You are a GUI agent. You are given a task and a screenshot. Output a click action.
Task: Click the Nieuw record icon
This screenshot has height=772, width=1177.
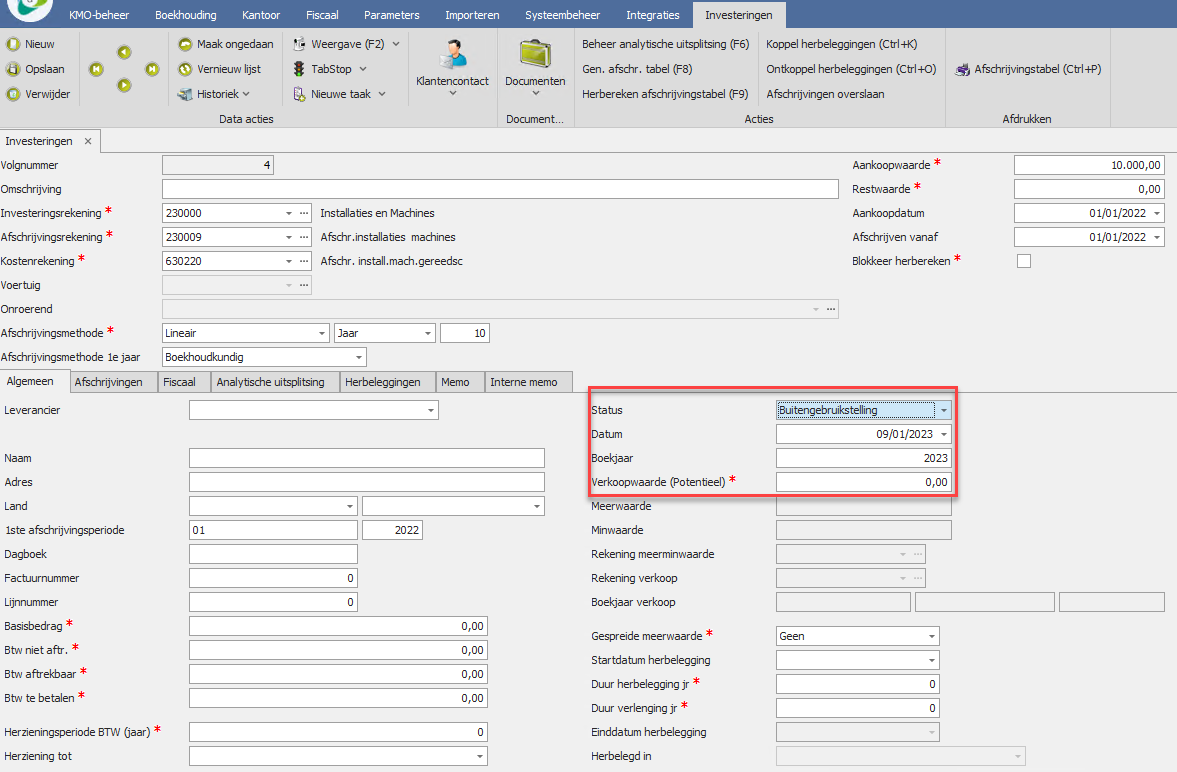click(13, 44)
